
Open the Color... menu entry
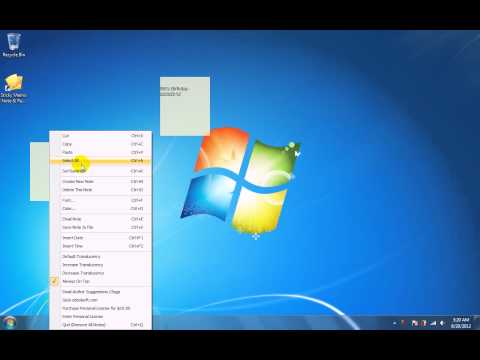click(x=100, y=209)
